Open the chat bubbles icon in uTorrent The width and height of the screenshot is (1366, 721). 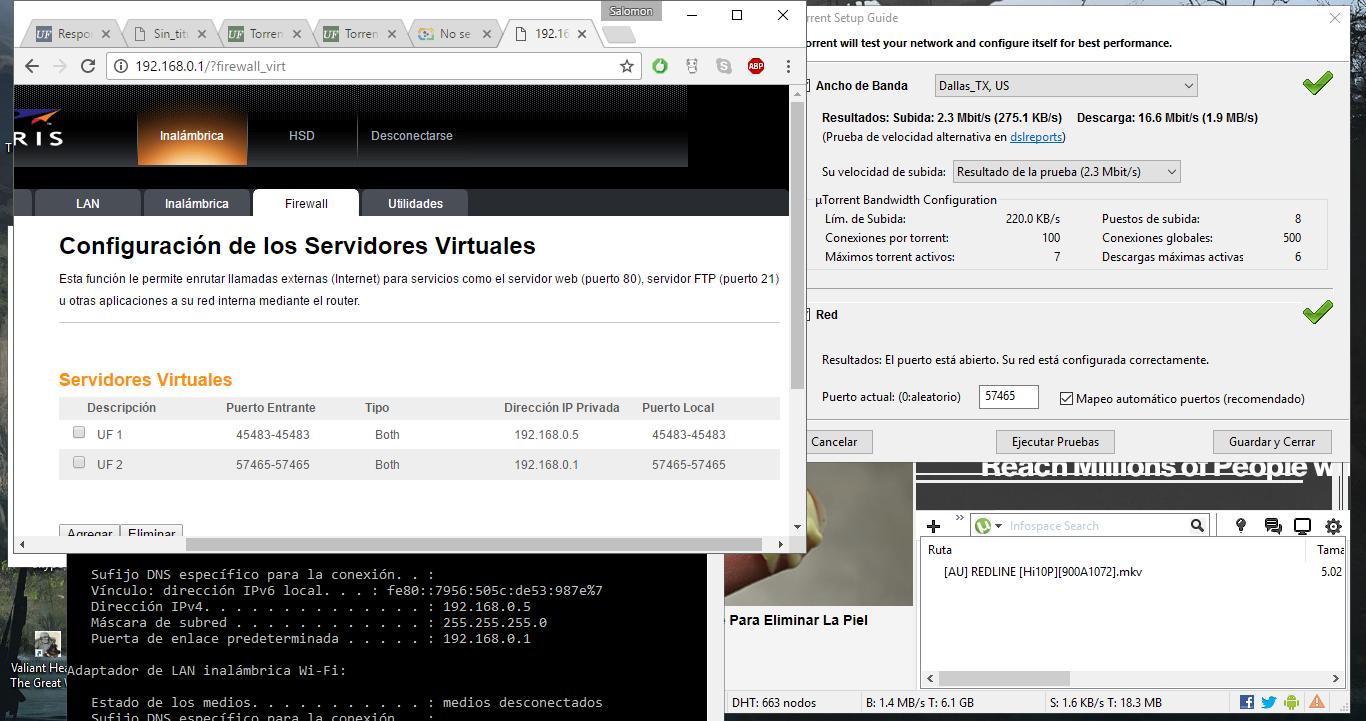(1272, 526)
